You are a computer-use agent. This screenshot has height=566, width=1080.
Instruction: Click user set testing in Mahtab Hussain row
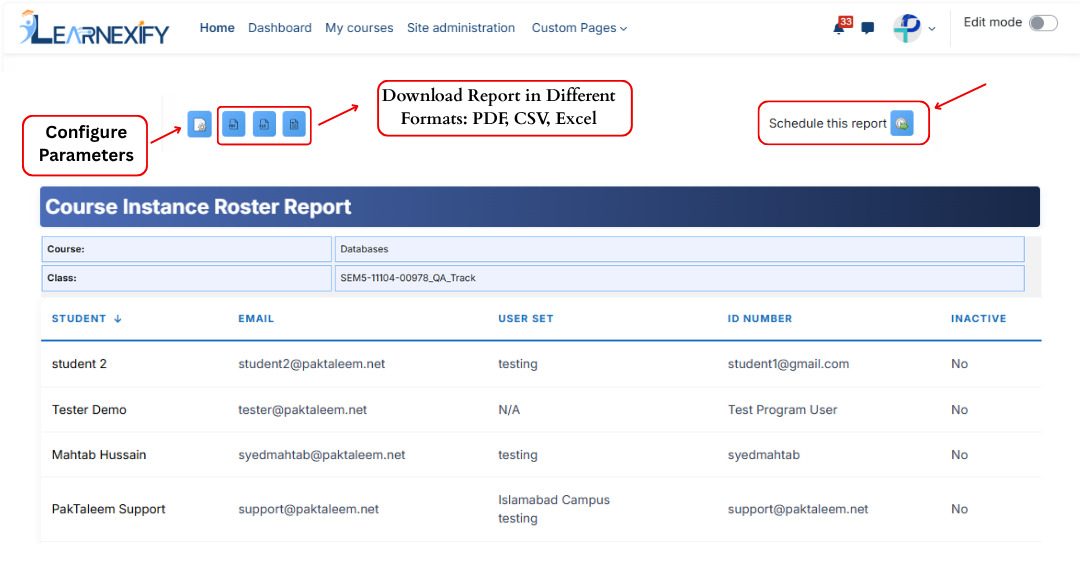(518, 455)
